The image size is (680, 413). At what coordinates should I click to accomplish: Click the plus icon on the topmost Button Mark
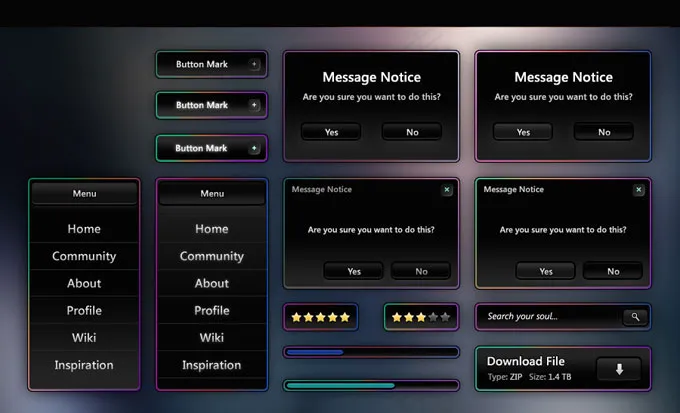(x=254, y=64)
